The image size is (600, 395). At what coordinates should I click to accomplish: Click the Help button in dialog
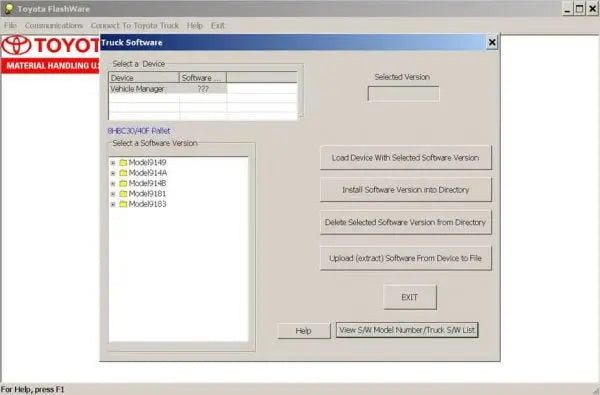click(x=304, y=331)
